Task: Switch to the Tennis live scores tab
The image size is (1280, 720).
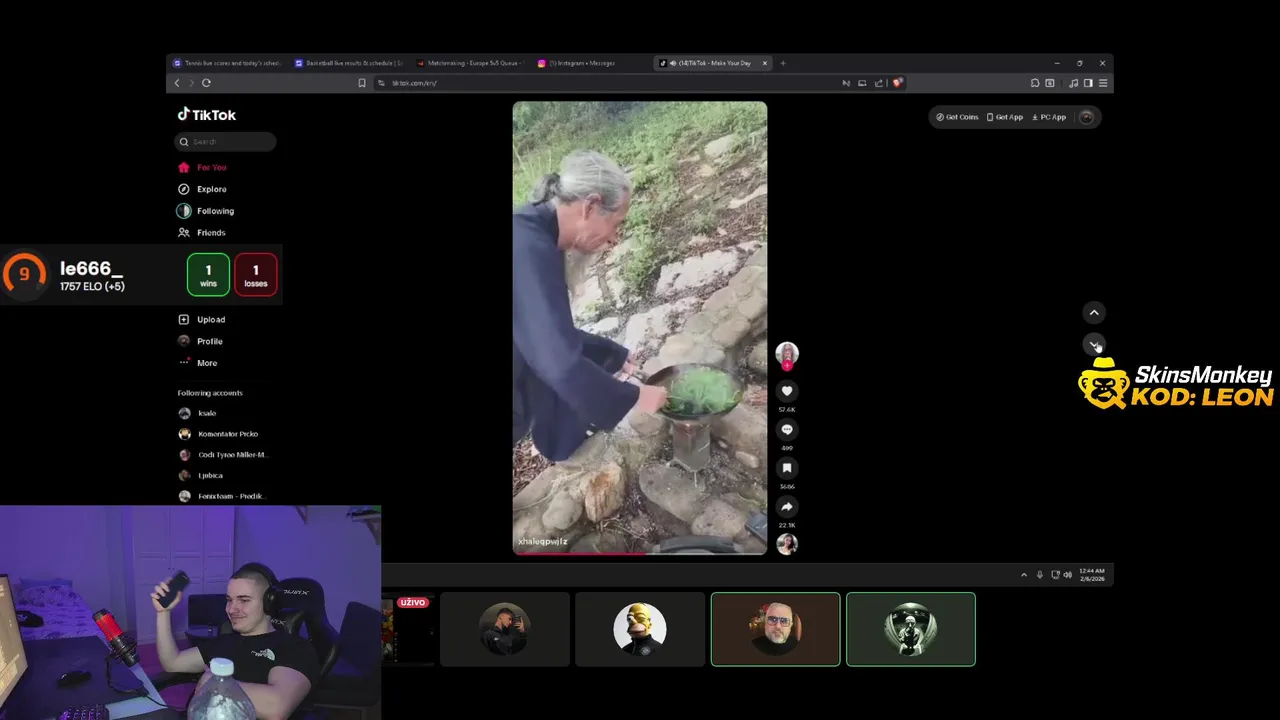Action: [225, 63]
